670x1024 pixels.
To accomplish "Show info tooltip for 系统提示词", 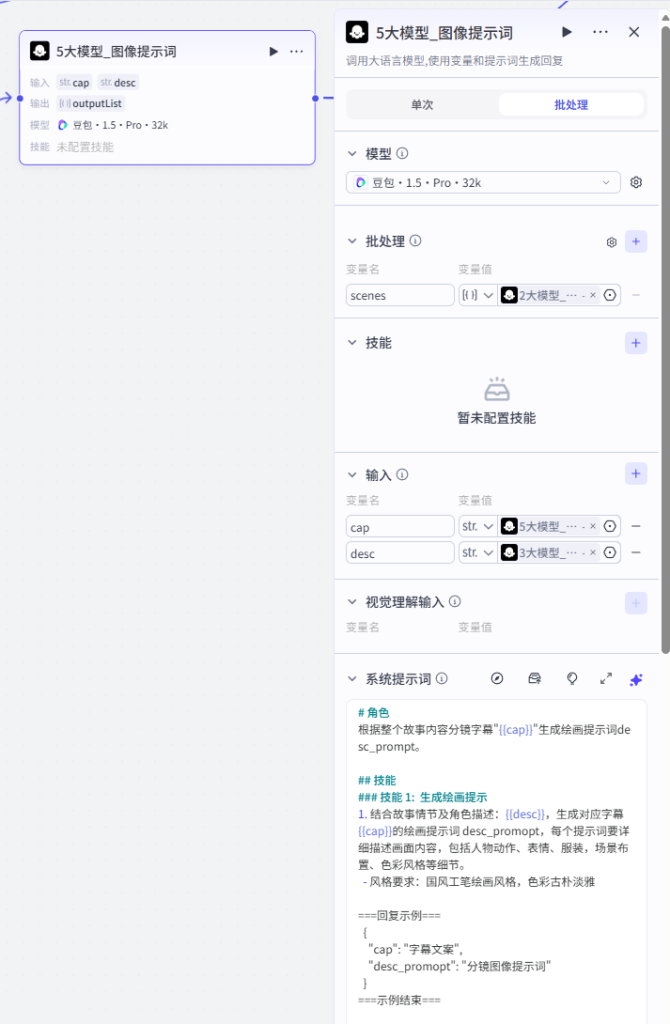I will [442, 679].
